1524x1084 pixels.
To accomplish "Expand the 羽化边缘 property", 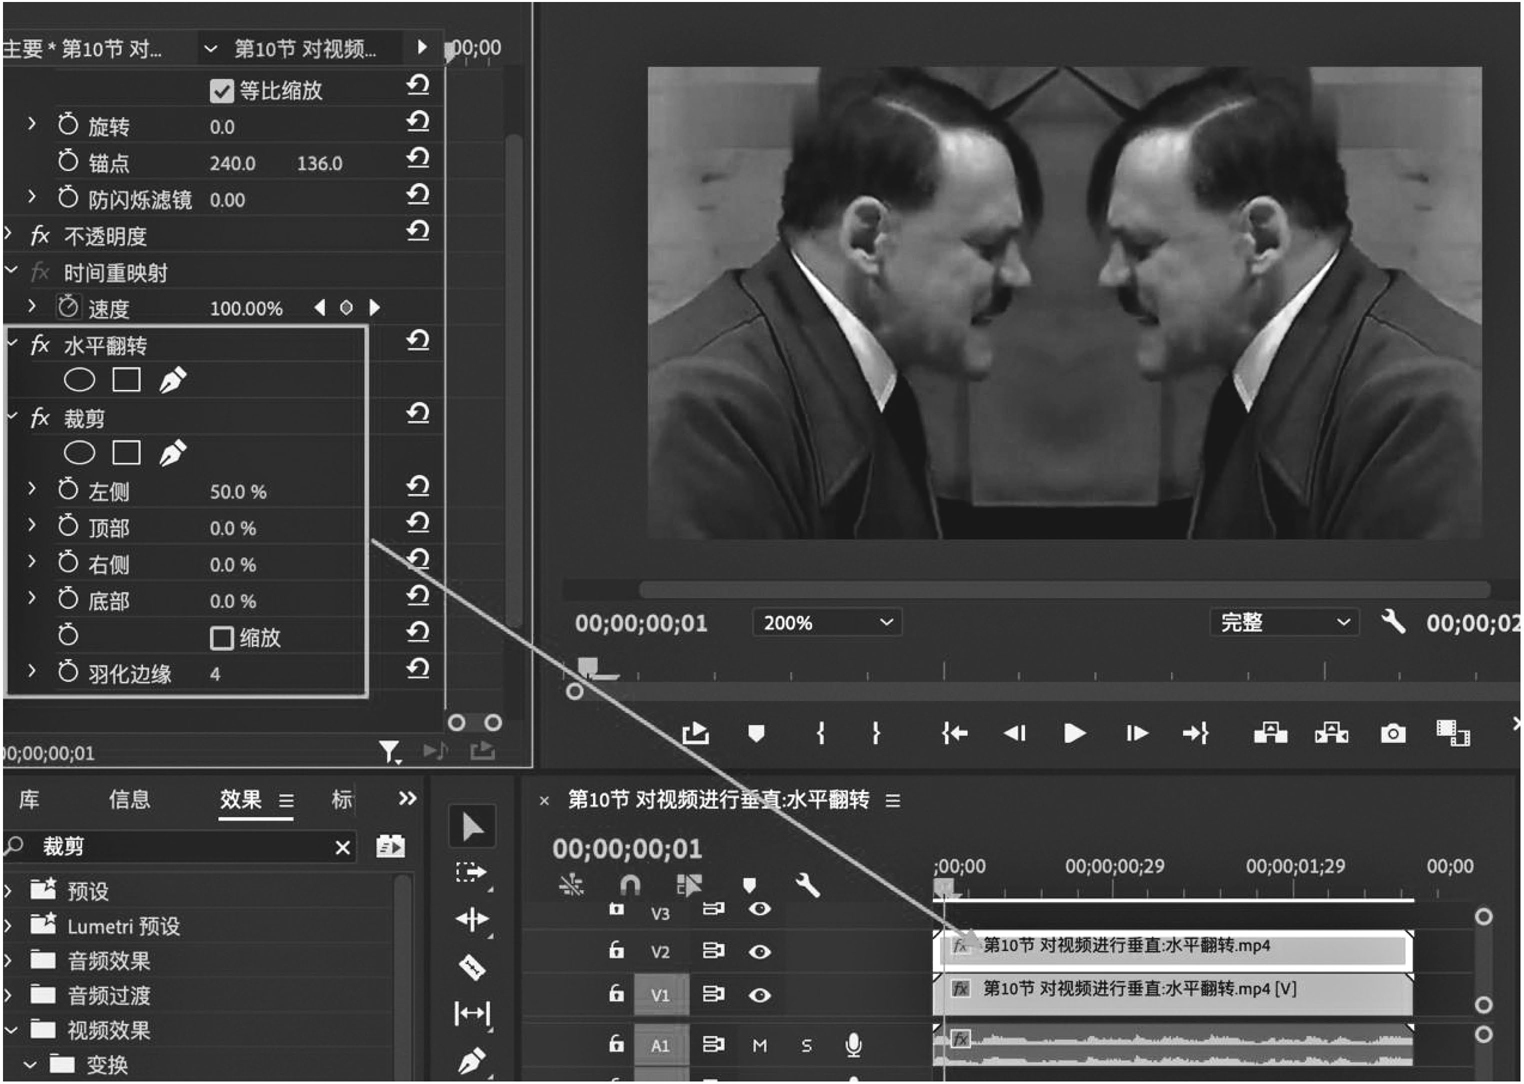I will [32, 671].
